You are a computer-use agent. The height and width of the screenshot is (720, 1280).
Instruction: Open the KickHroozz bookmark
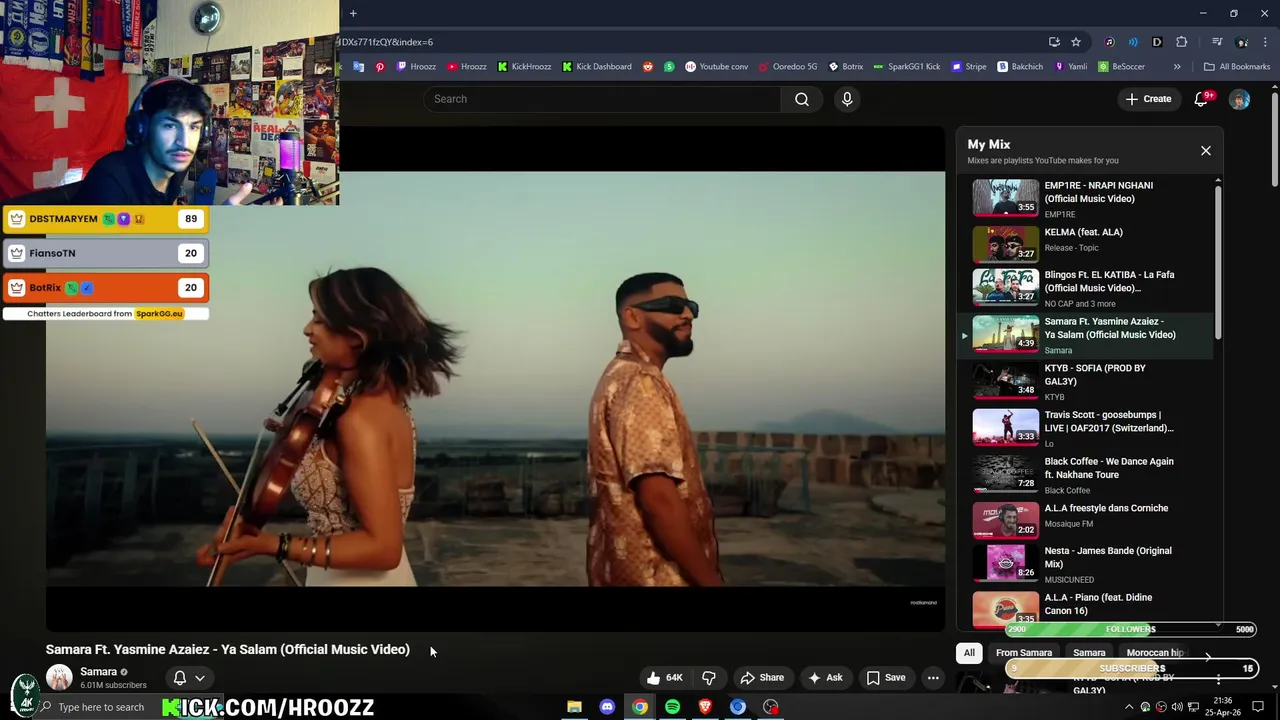524,67
